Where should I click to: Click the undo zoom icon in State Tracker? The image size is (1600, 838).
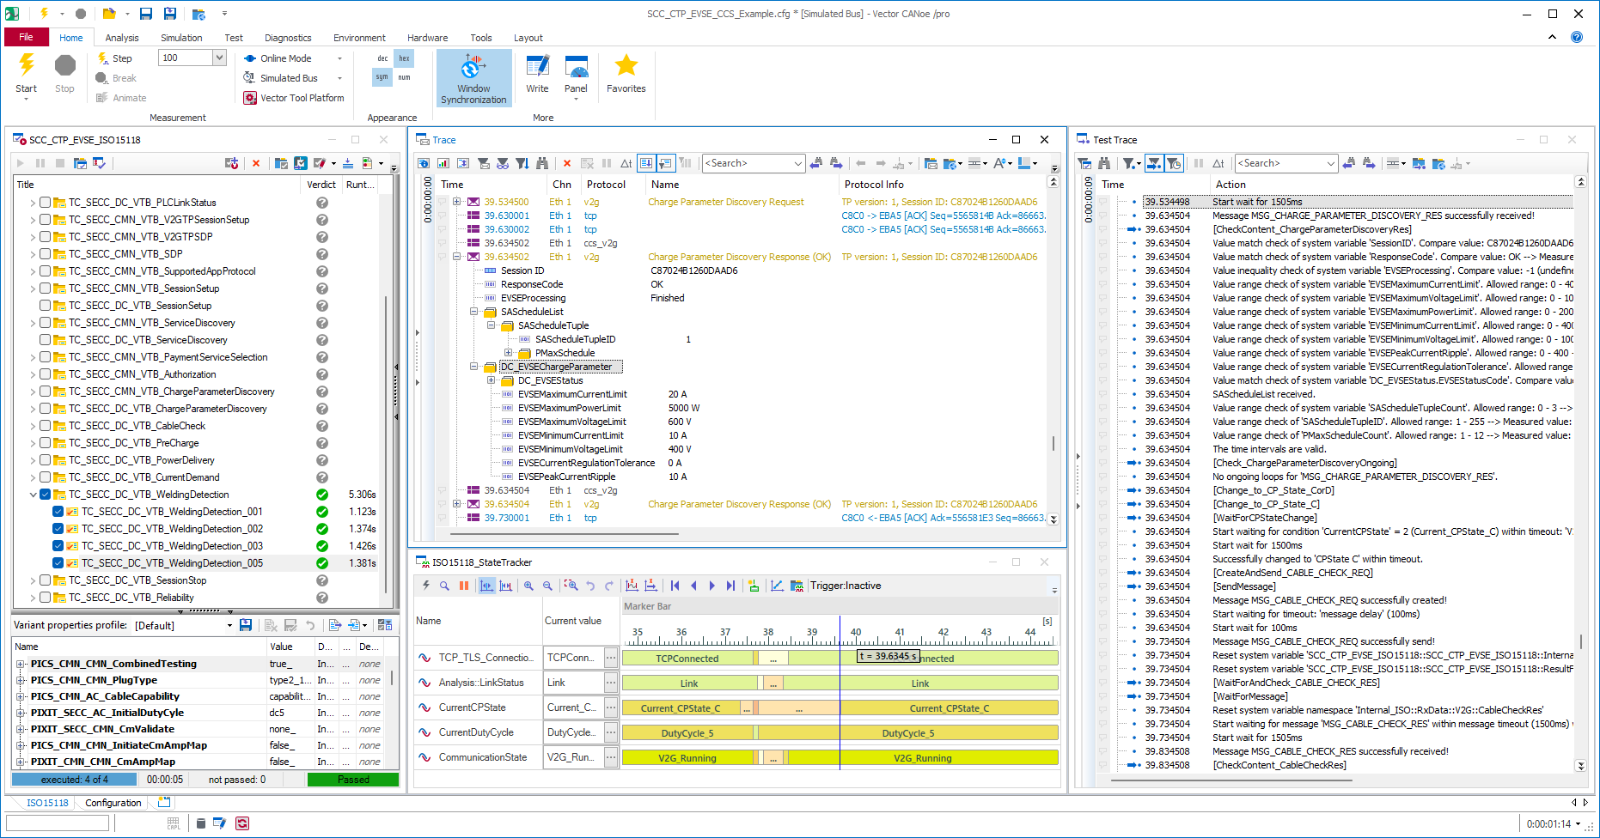(x=590, y=586)
